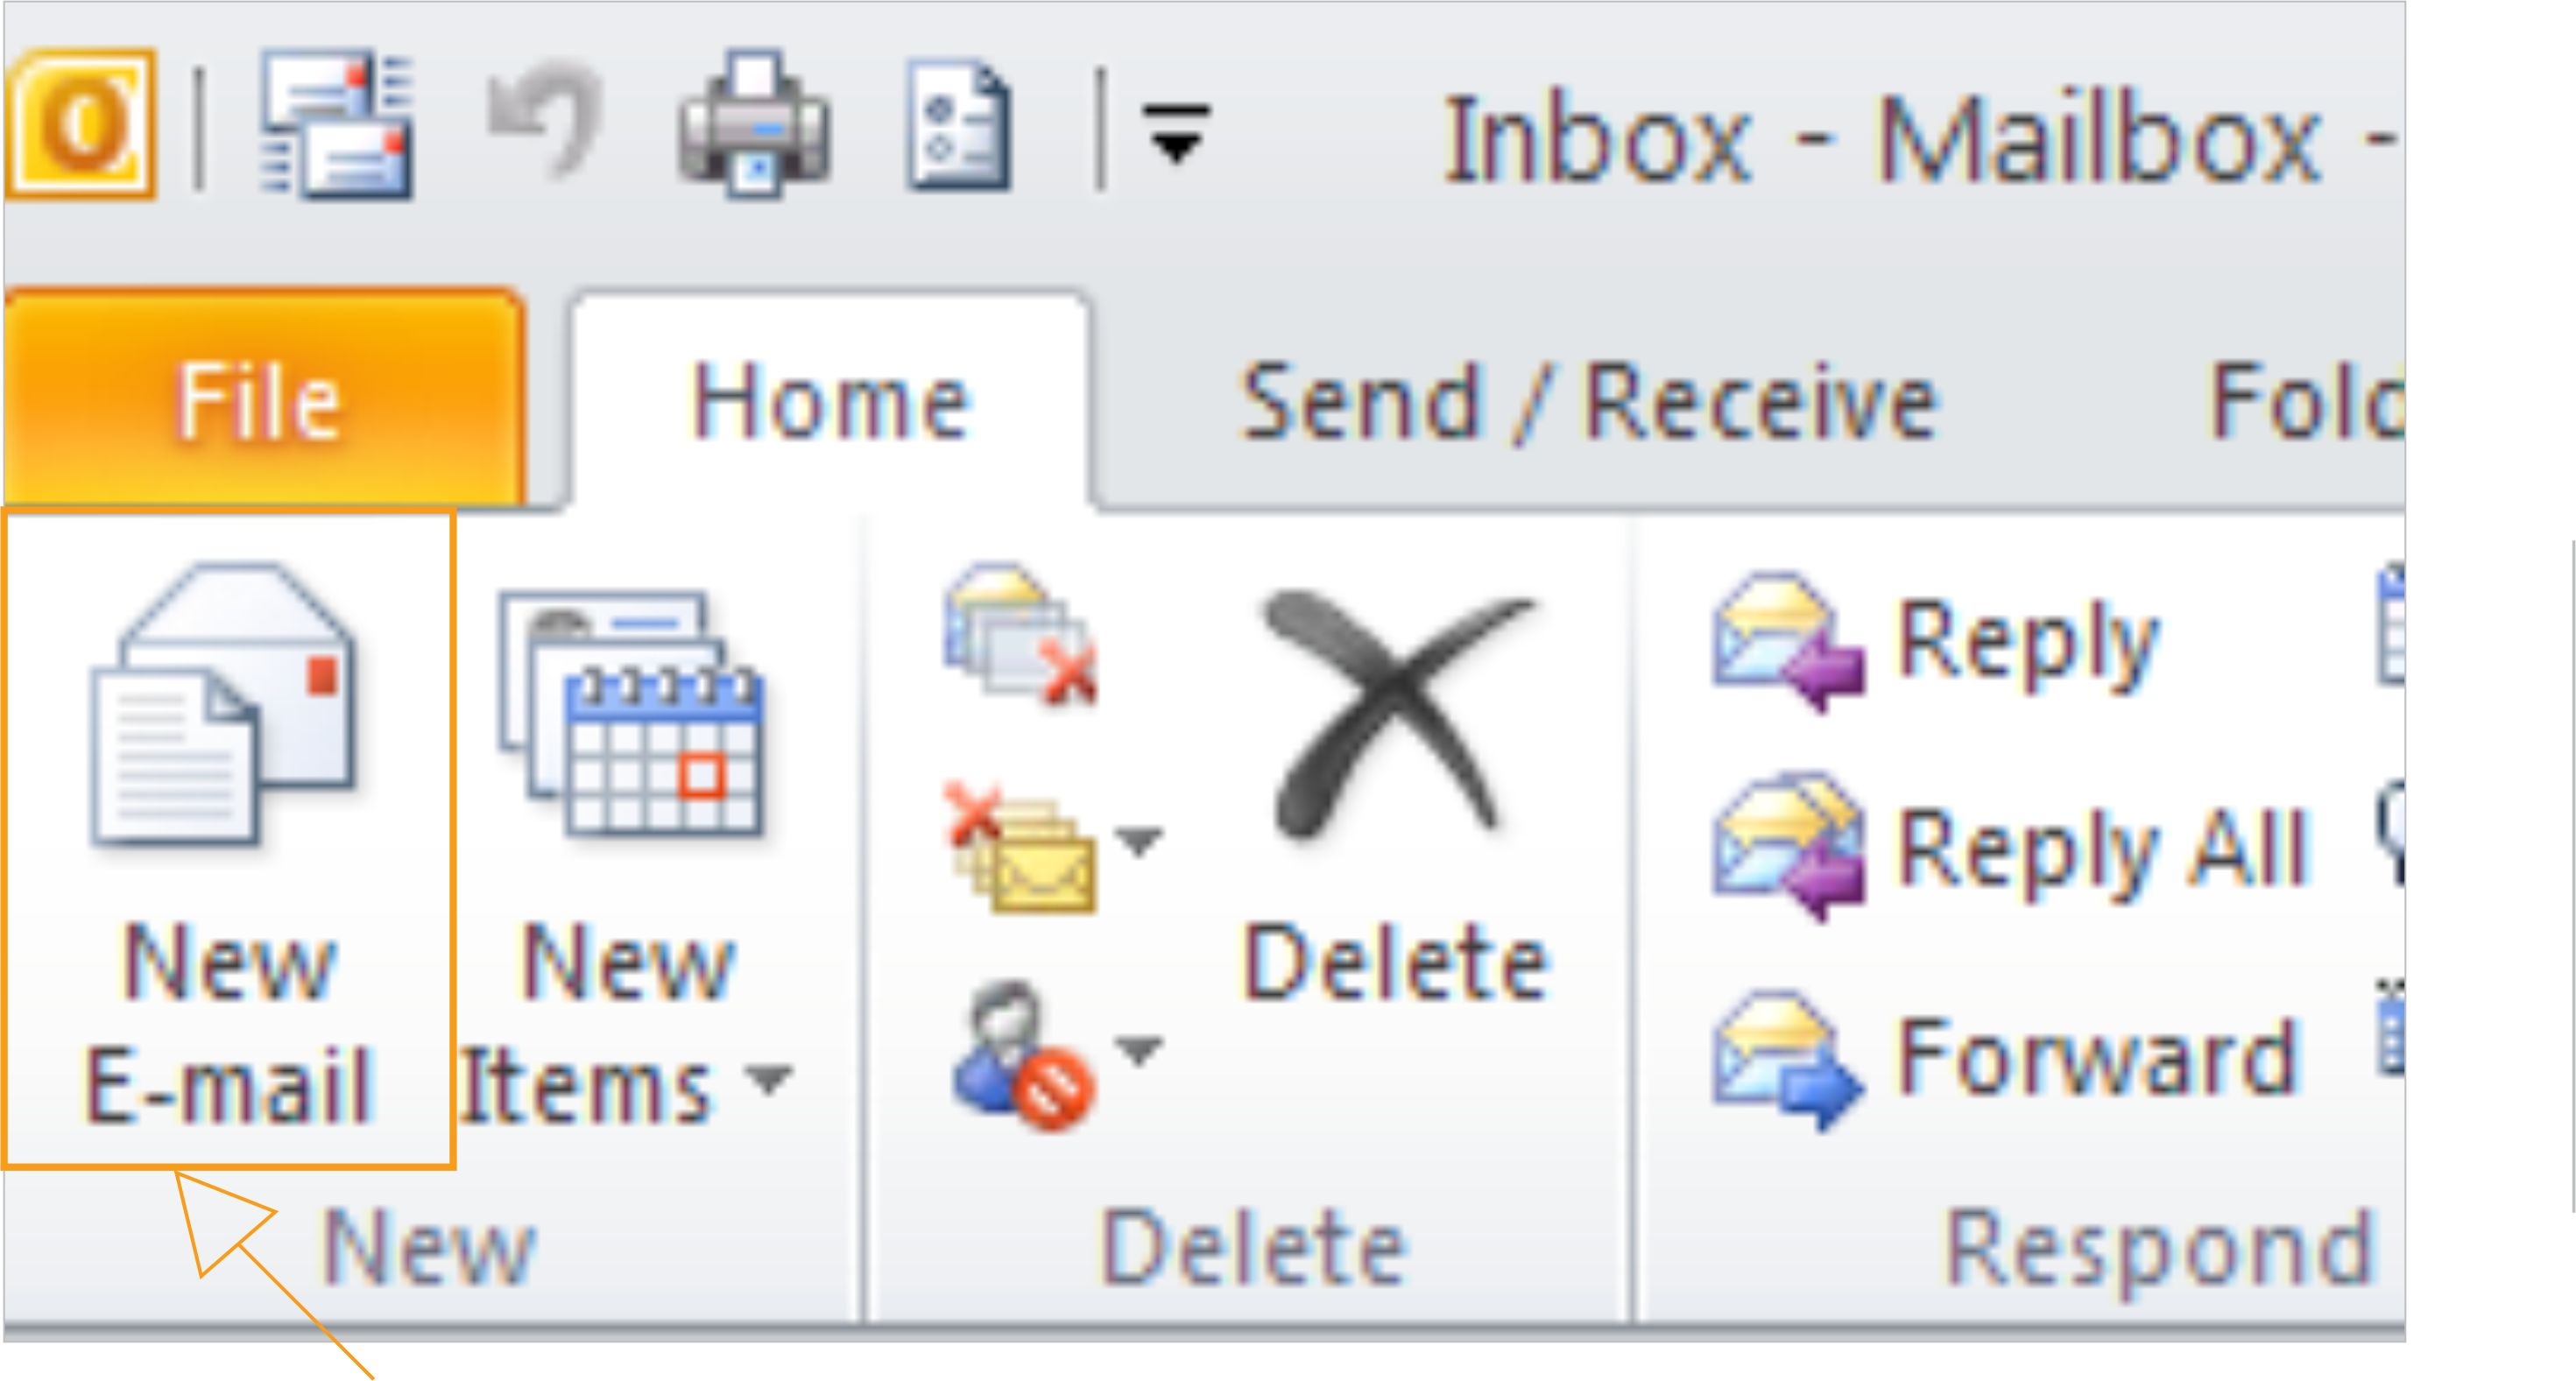Viewport: 2576px width, 1381px height.
Task: Reply to the selected message
Action: coord(1935,640)
